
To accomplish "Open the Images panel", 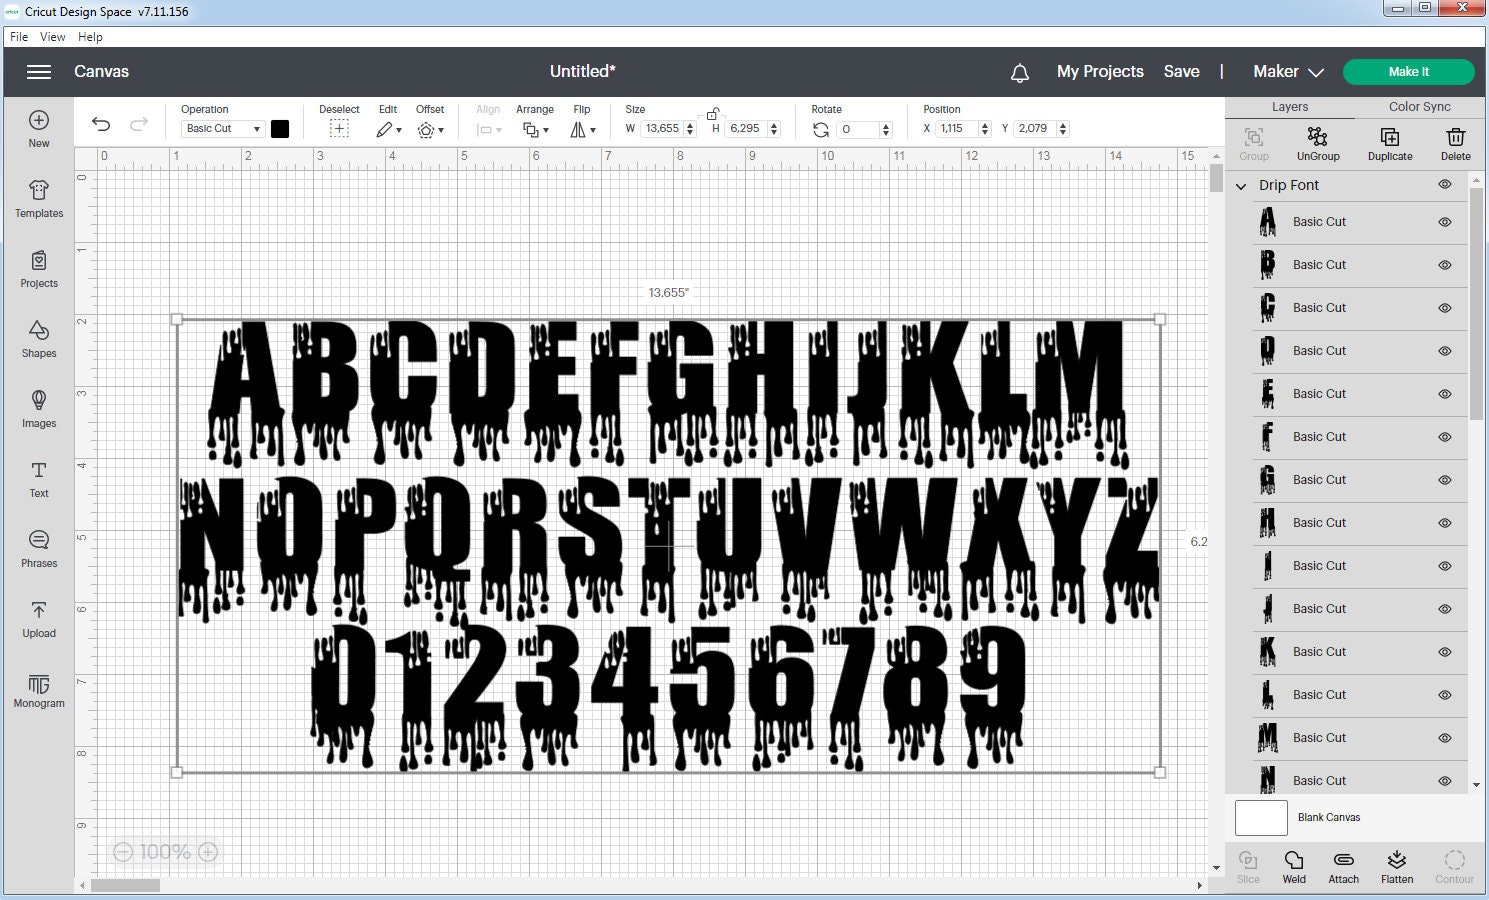I will (38, 410).
